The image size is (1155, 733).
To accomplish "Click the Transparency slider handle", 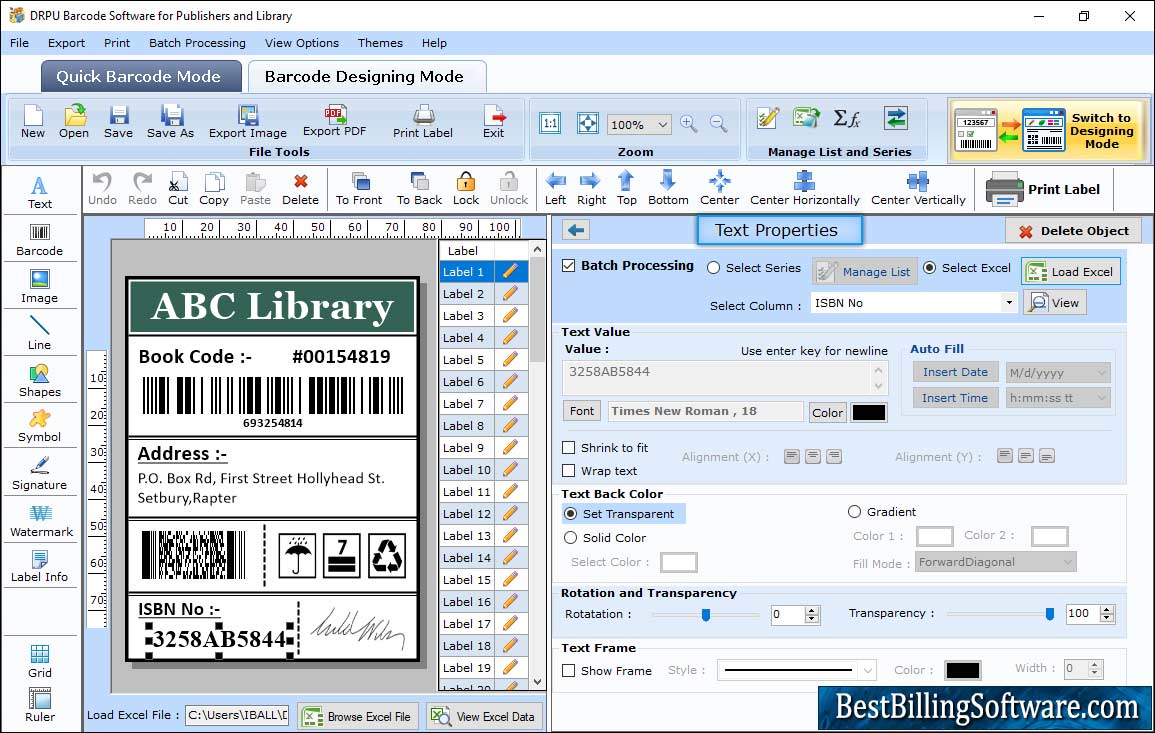I will click(1050, 614).
